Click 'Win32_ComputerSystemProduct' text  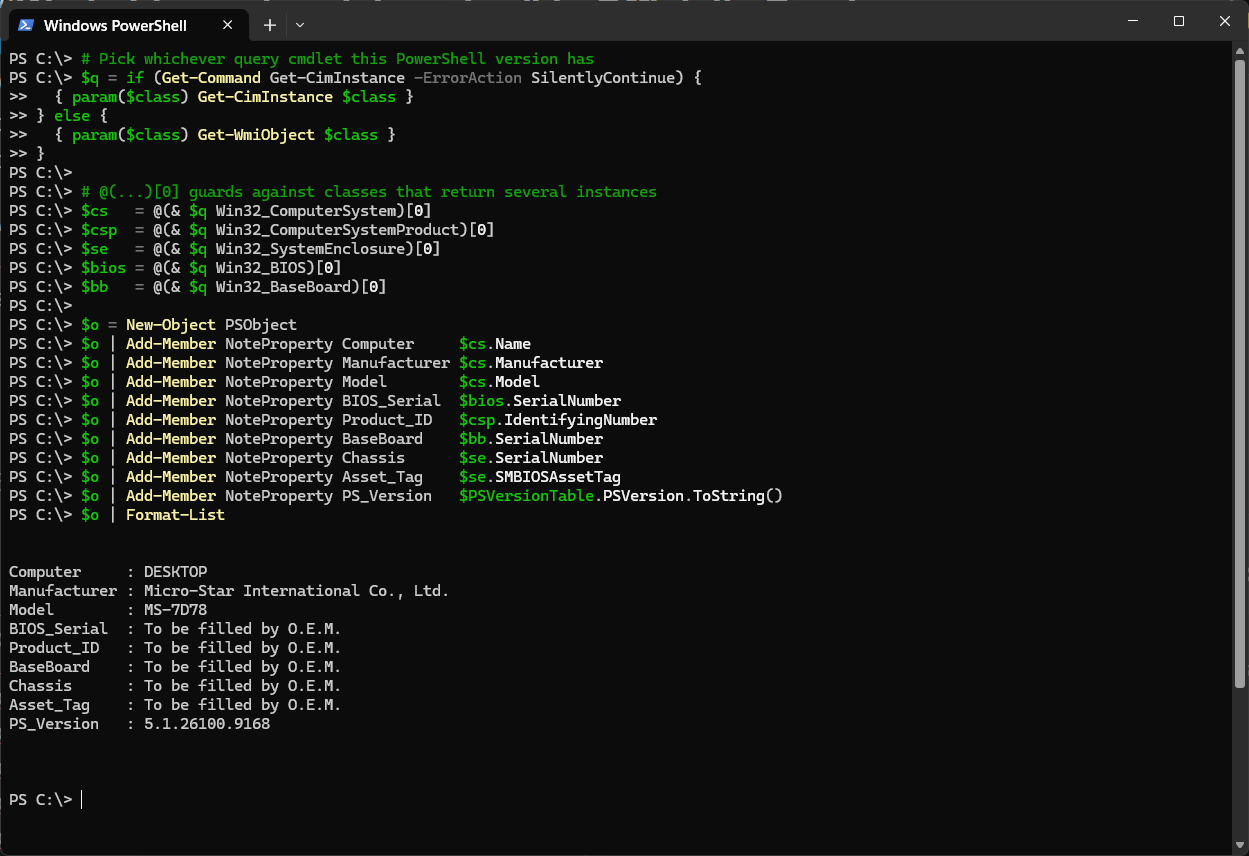(337, 230)
